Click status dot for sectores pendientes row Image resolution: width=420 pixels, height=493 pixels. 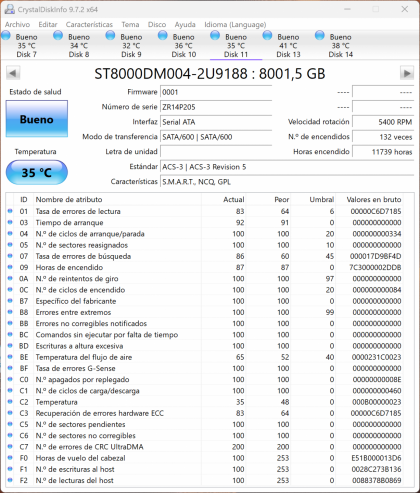click(10, 424)
